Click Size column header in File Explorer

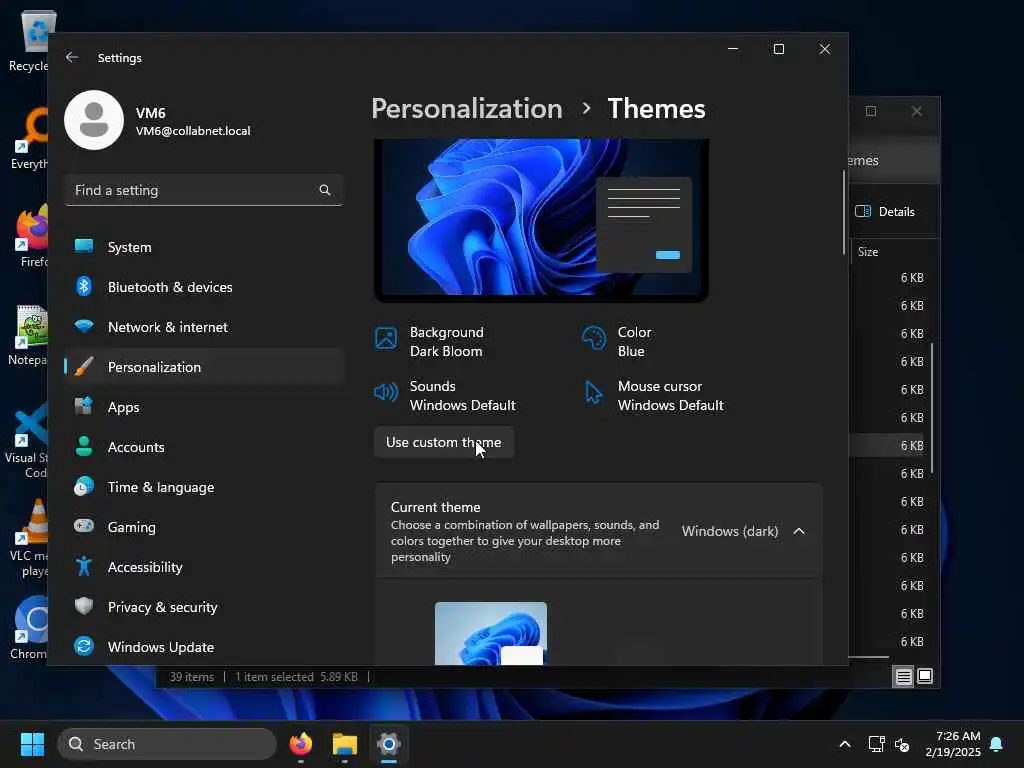point(868,252)
